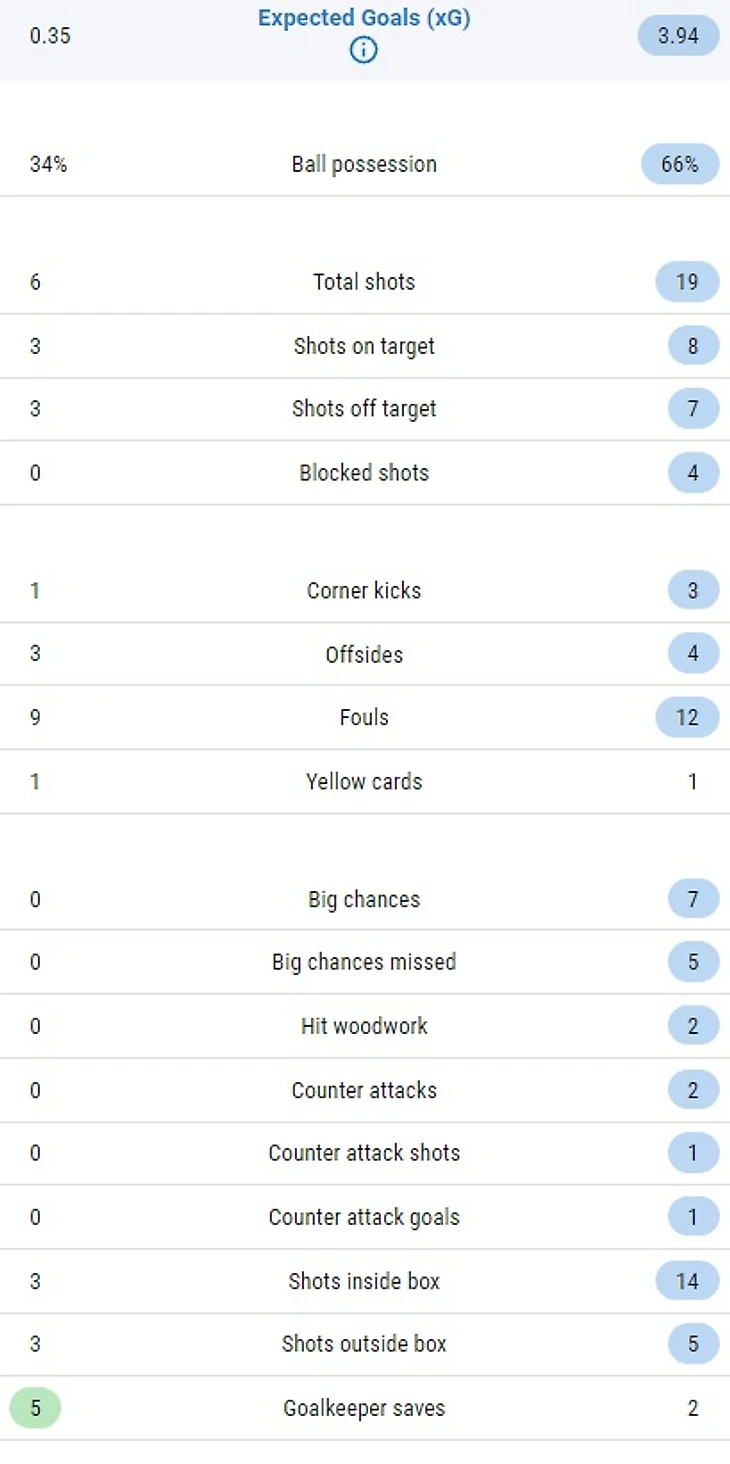Image resolution: width=730 pixels, height=1464 pixels.
Task: Click the 34% possession value
Action: pyautogui.click(x=48, y=164)
